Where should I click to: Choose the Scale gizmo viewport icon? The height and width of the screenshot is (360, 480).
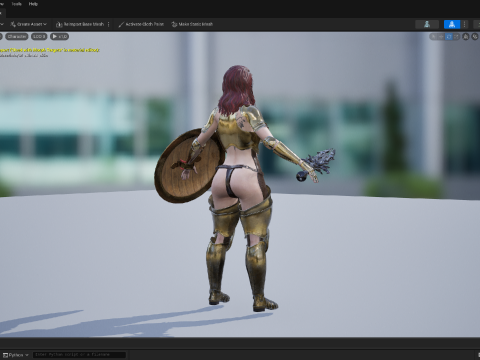(456, 36)
